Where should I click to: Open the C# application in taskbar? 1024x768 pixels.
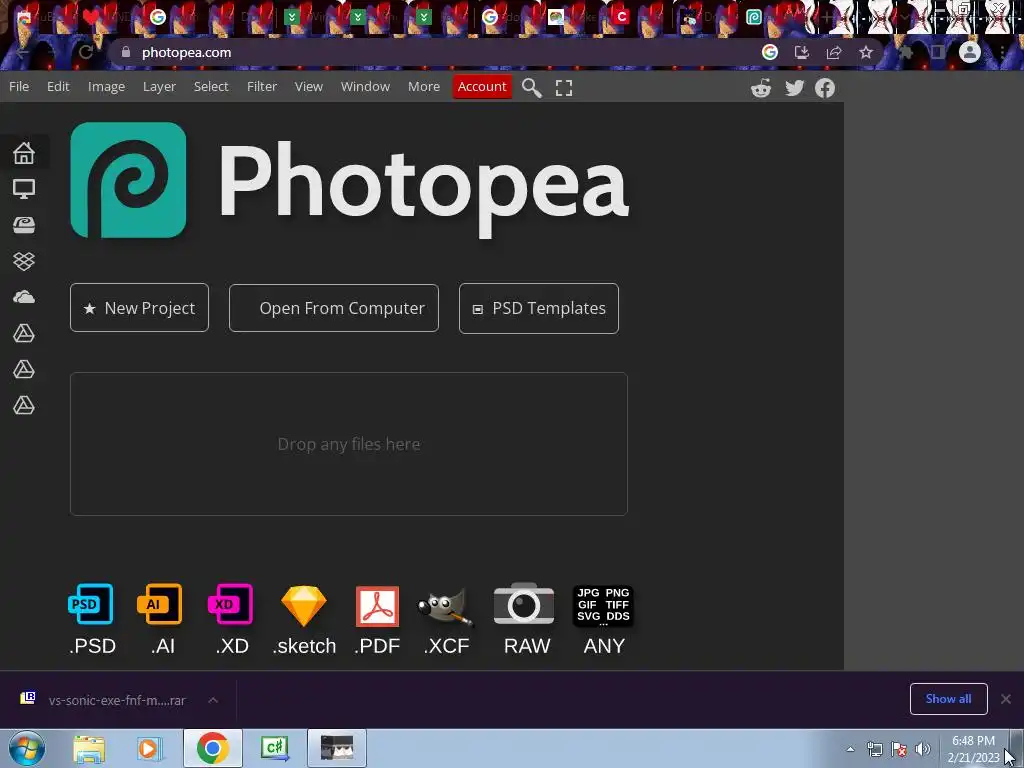point(274,748)
